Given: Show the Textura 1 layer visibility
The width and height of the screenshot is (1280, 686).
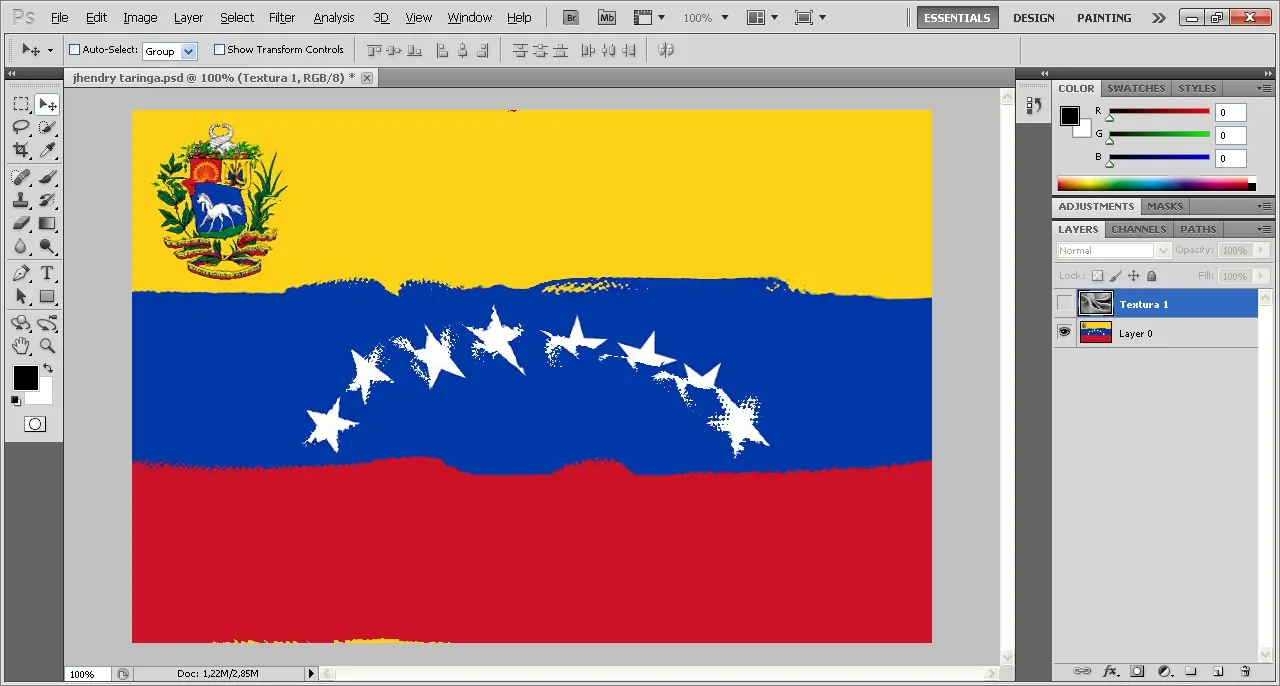Looking at the screenshot, I should pyautogui.click(x=1065, y=304).
